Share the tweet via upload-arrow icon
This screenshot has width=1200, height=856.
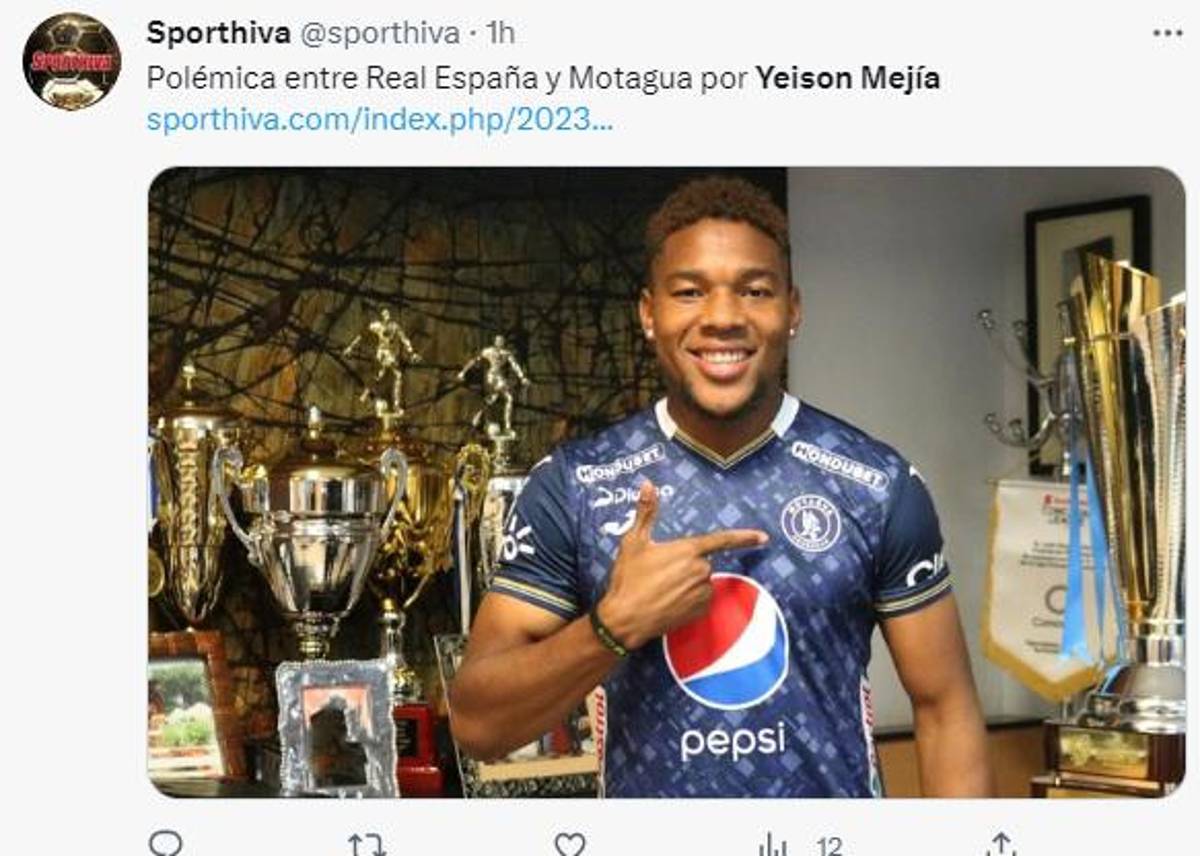pos(1000,845)
